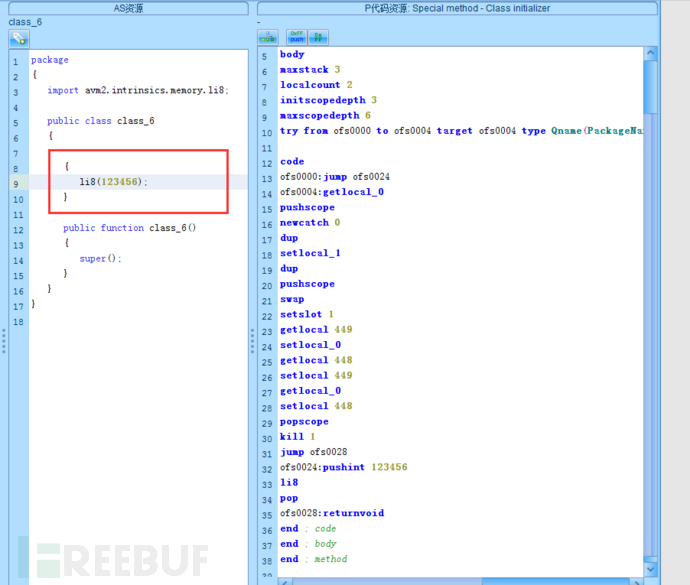
Task: Click the 'swap' instruction
Action: (292, 299)
